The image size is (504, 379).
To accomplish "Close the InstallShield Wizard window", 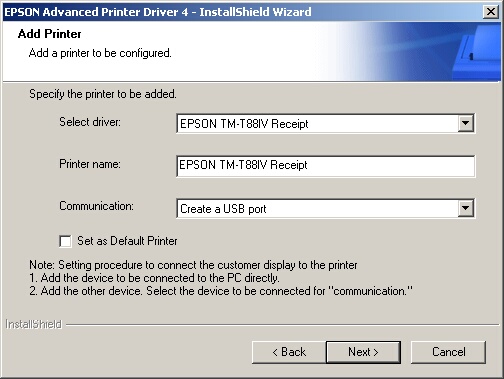I will [491, 12].
